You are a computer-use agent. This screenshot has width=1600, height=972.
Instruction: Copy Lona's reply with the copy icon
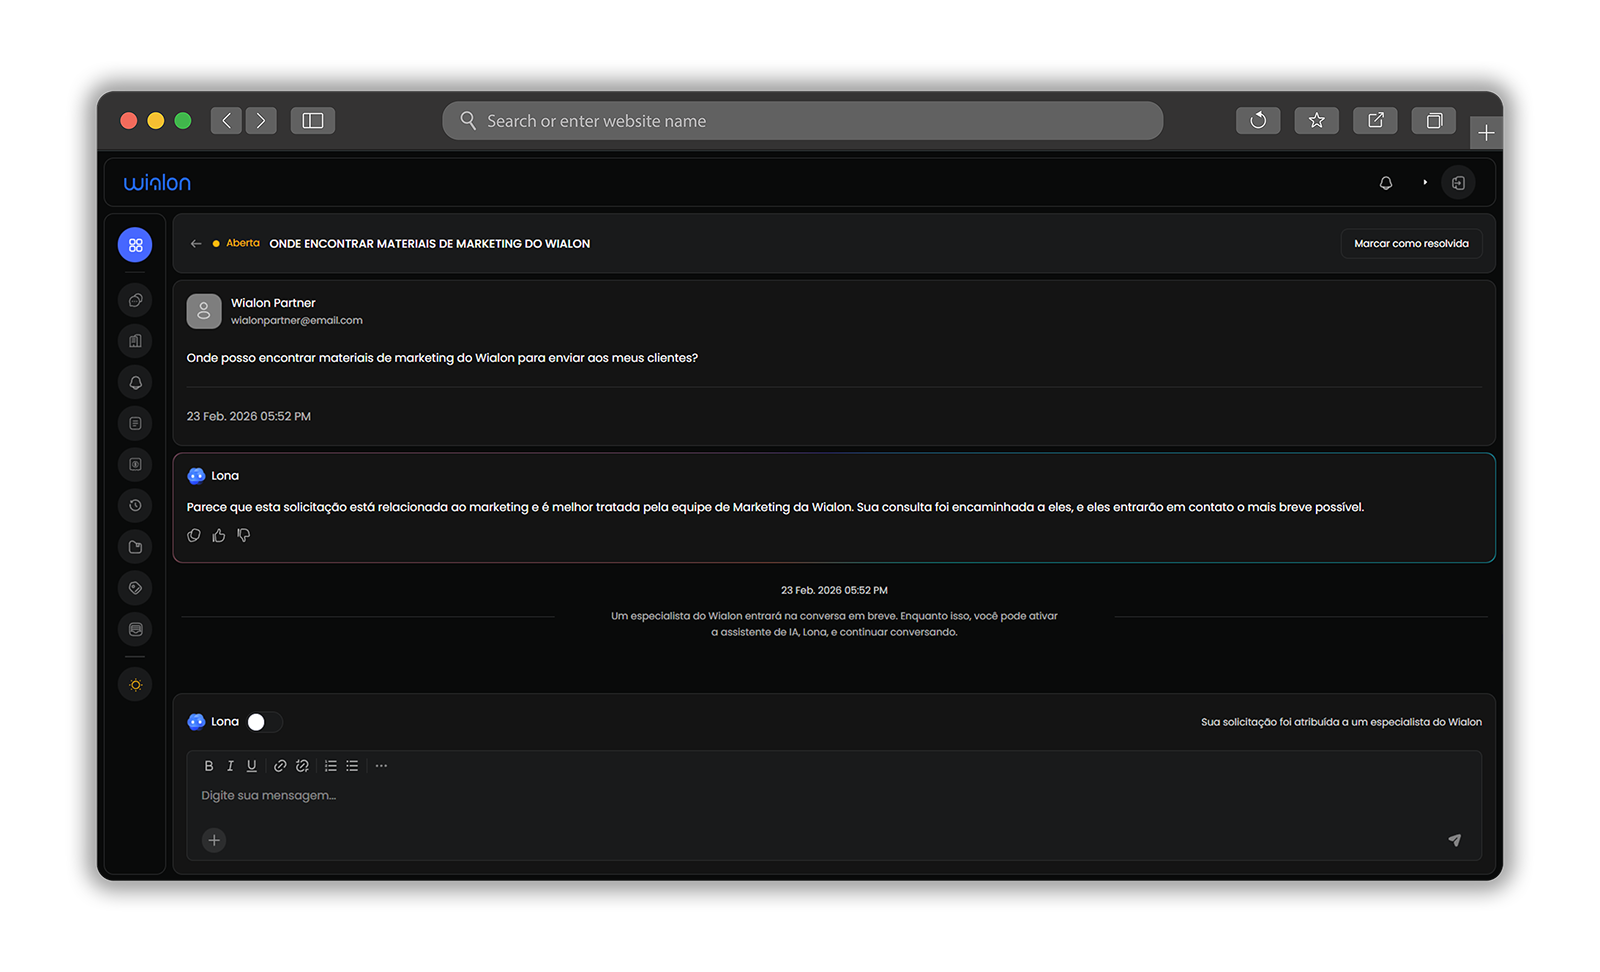point(194,536)
